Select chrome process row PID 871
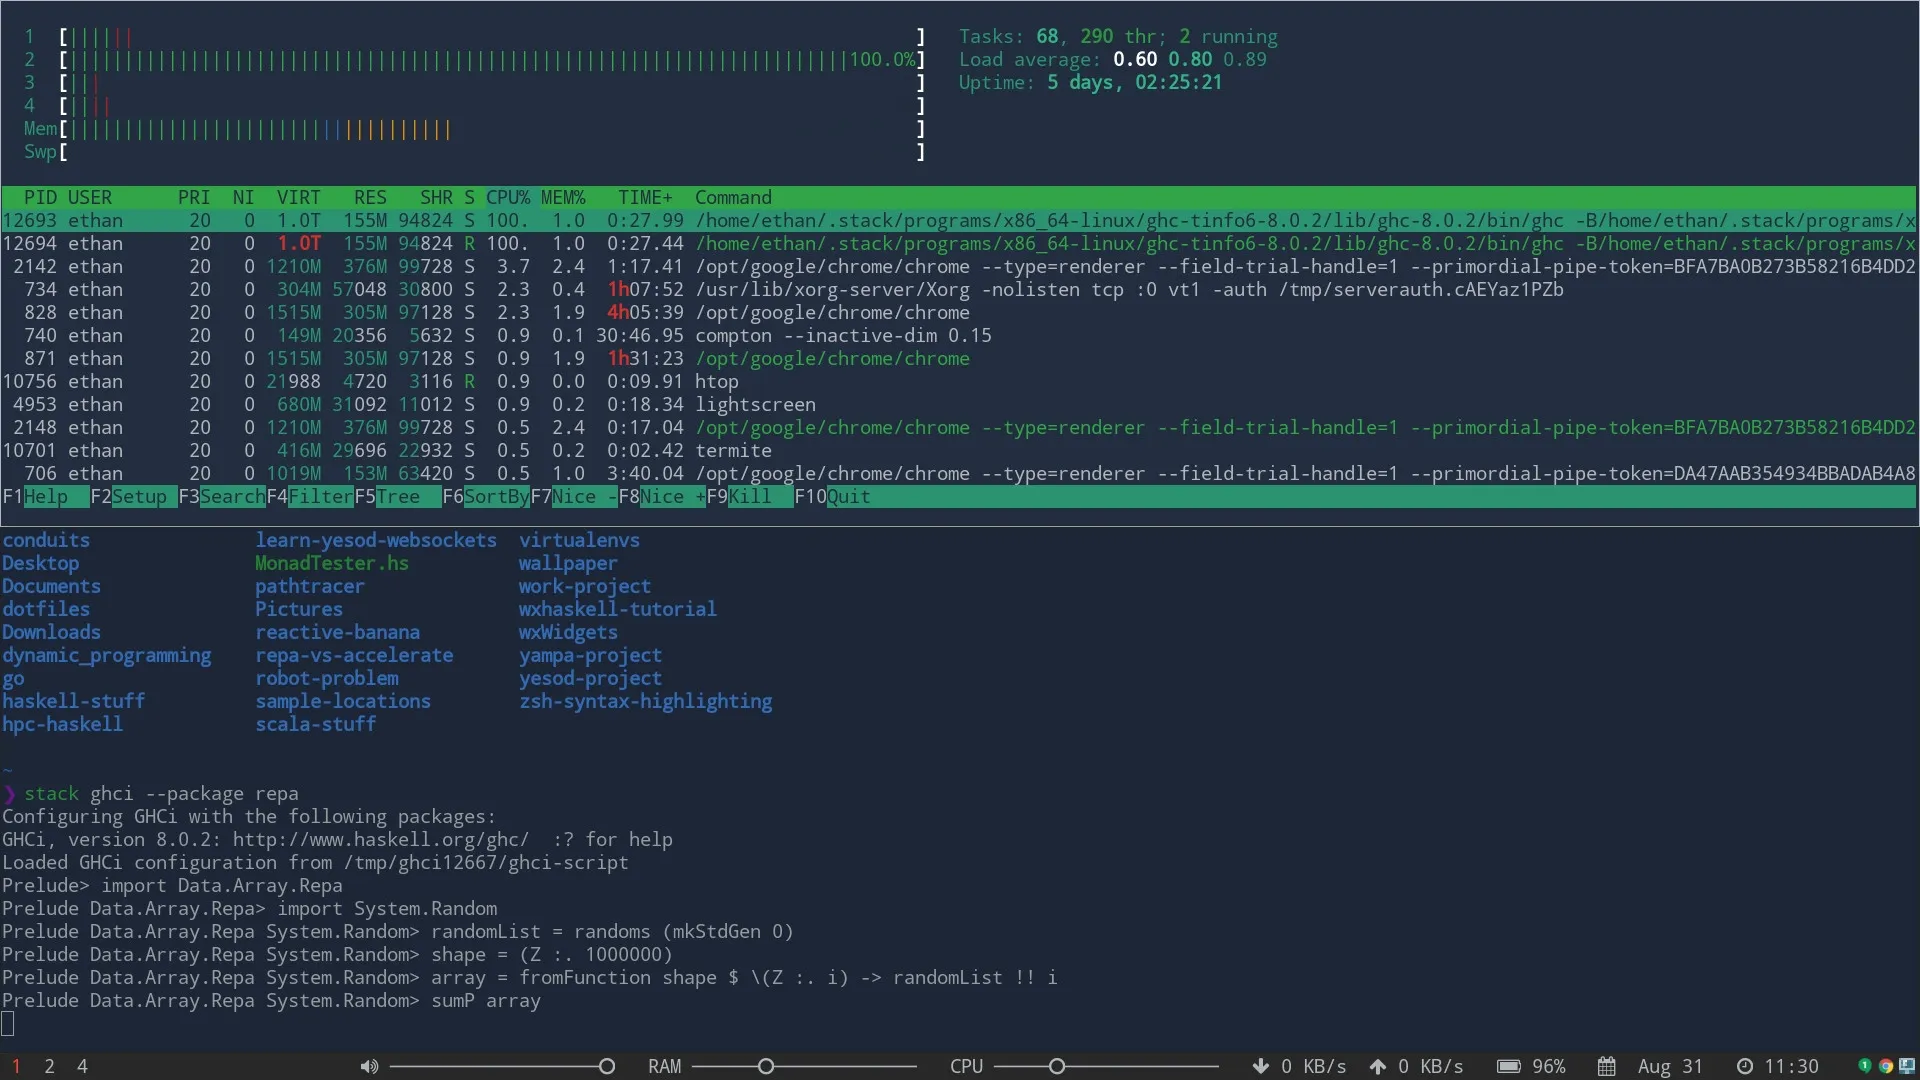This screenshot has width=1920, height=1080. [x=959, y=358]
